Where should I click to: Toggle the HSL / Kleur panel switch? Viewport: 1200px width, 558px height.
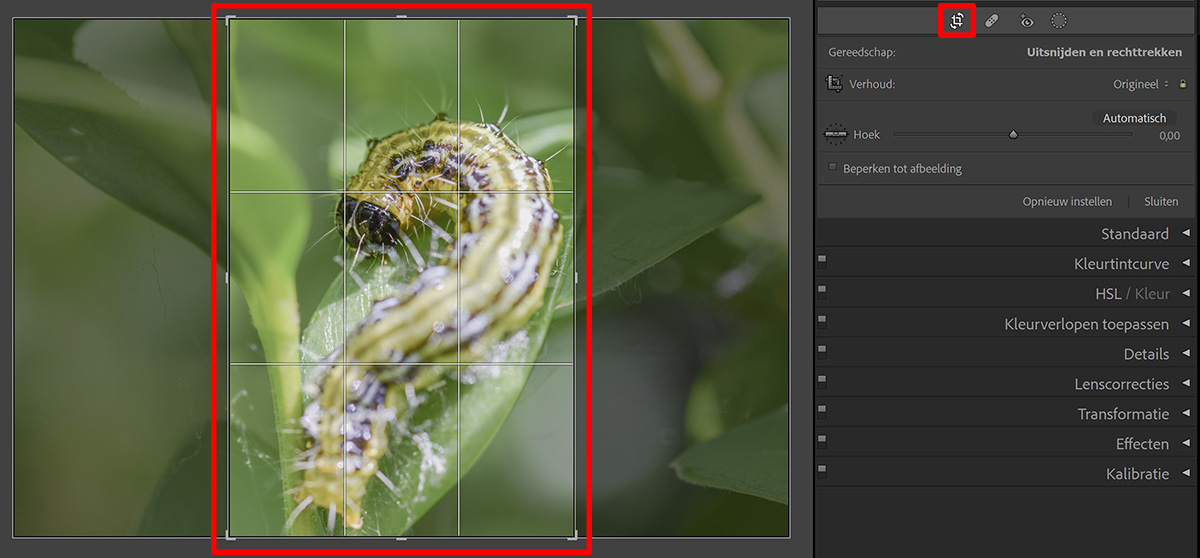[822, 290]
